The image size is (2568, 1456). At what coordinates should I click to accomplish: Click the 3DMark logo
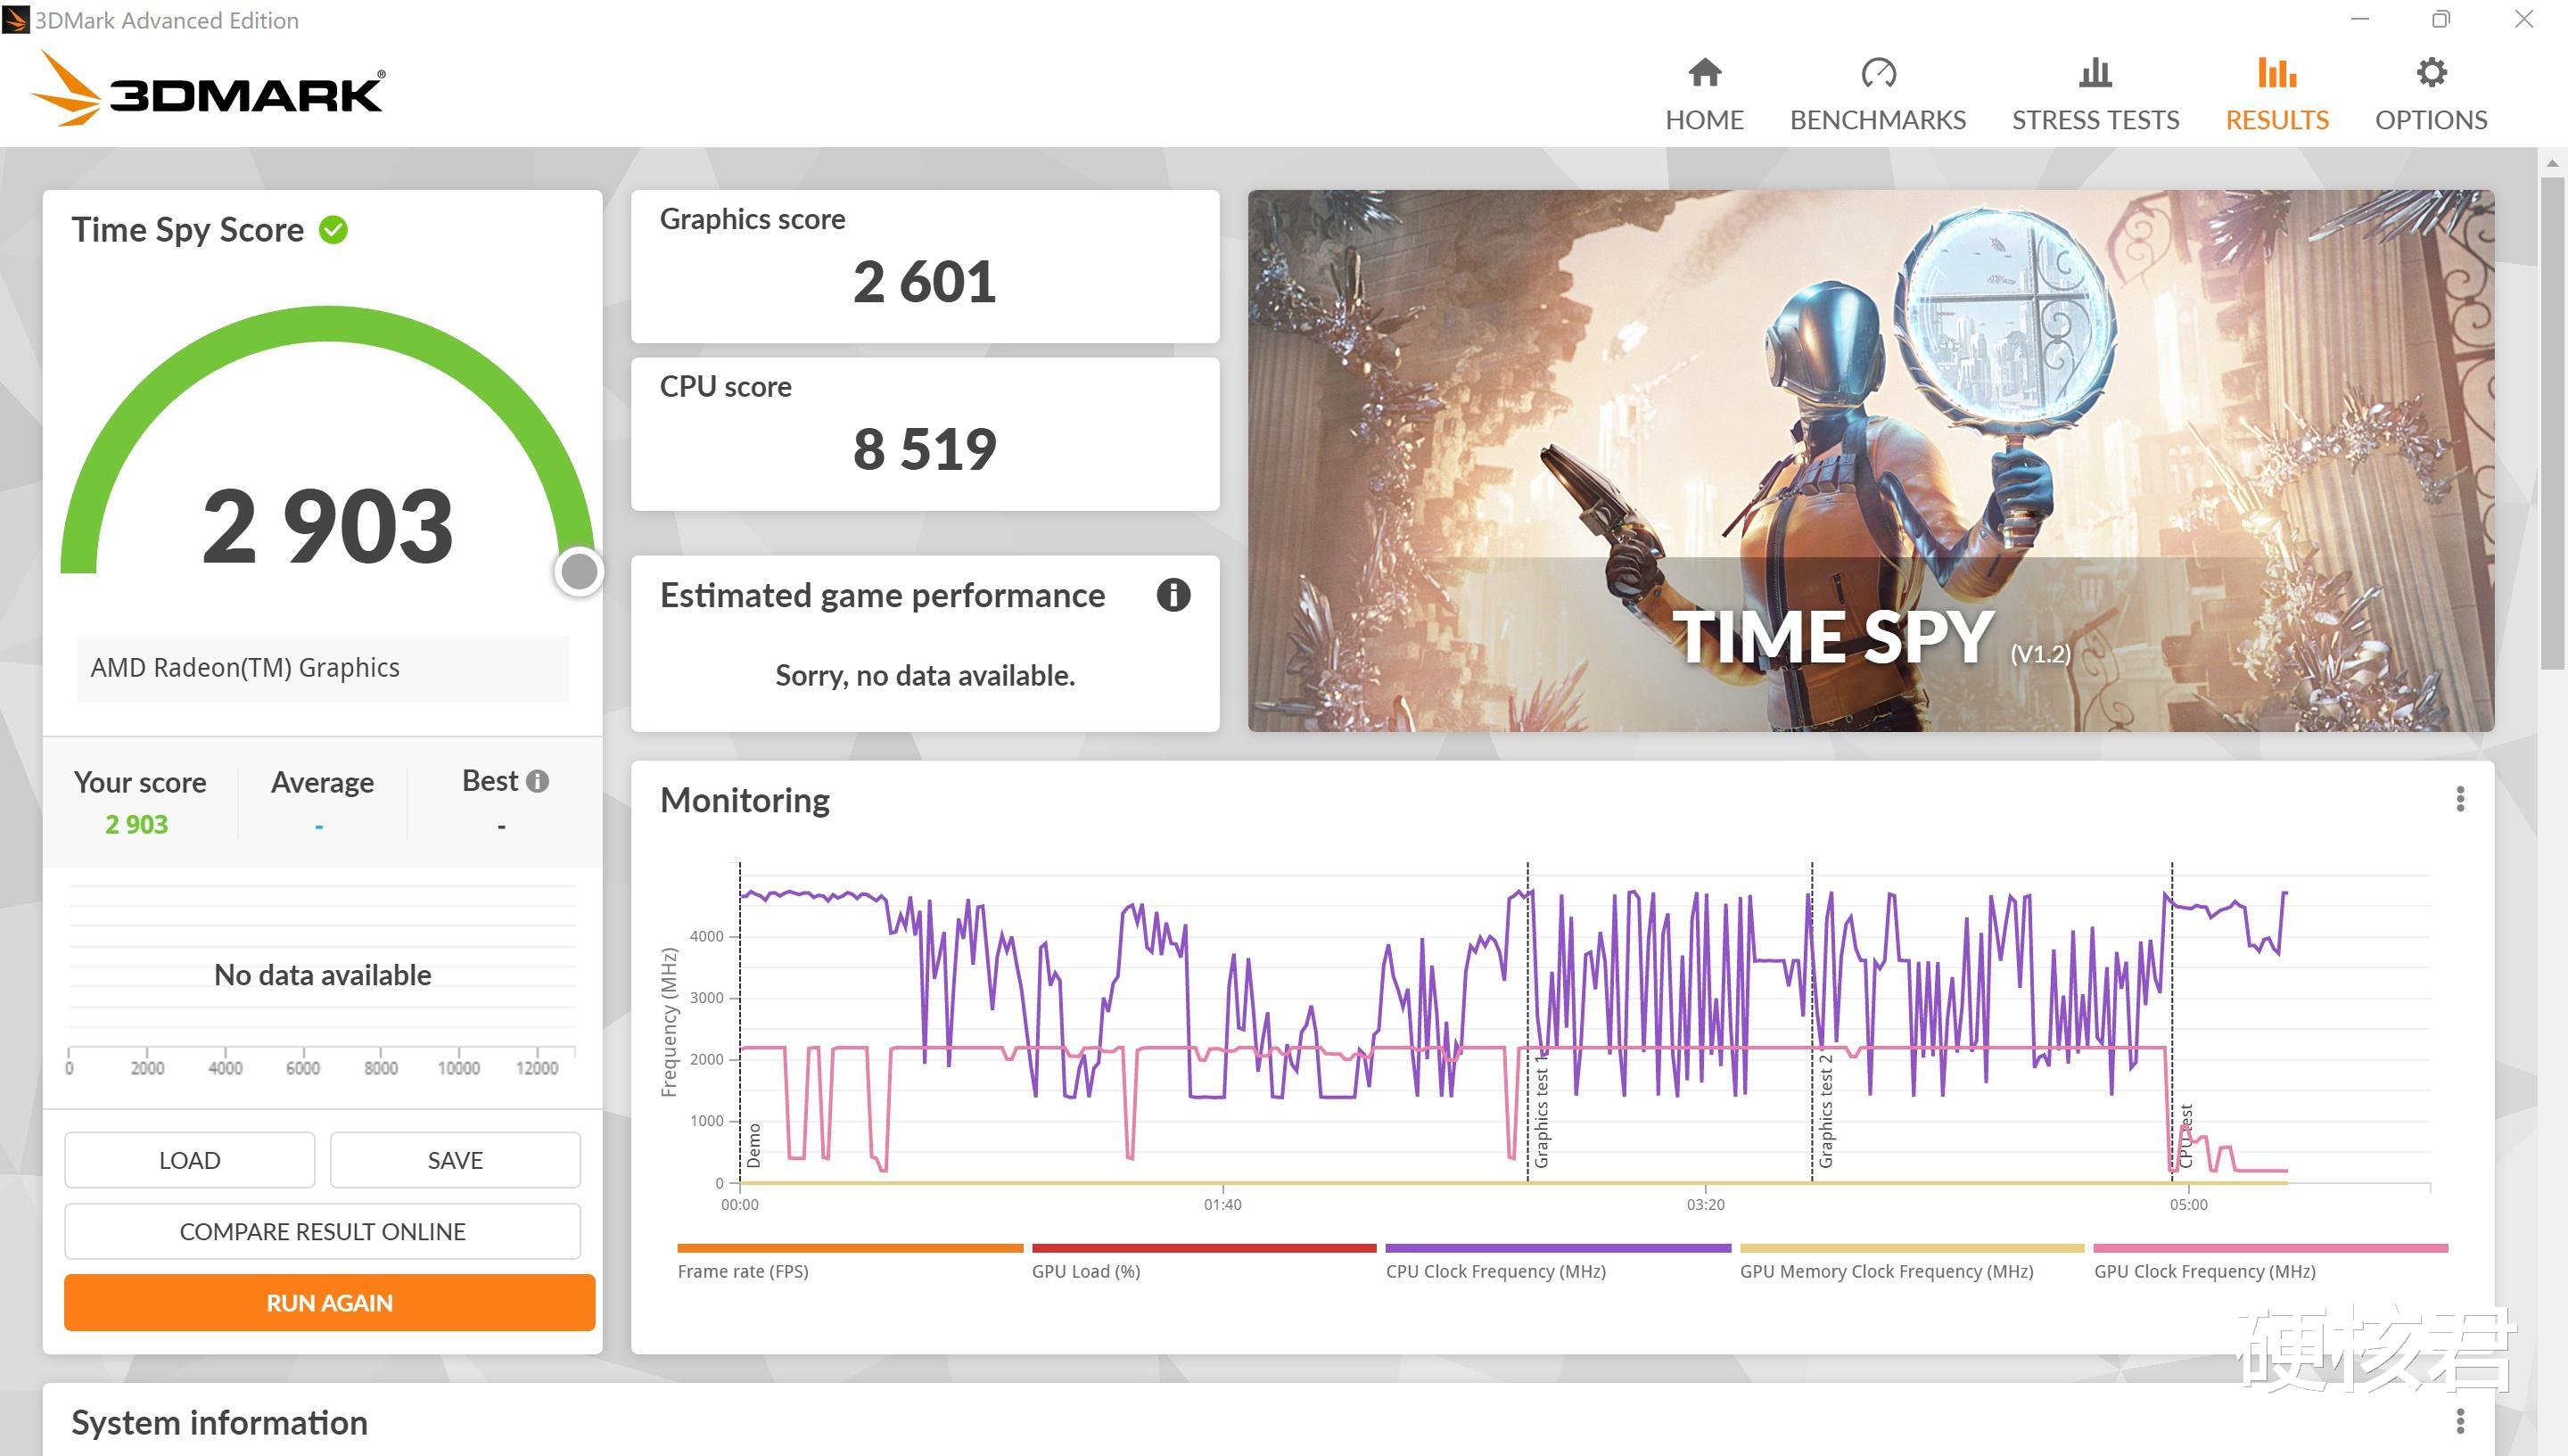click(207, 91)
